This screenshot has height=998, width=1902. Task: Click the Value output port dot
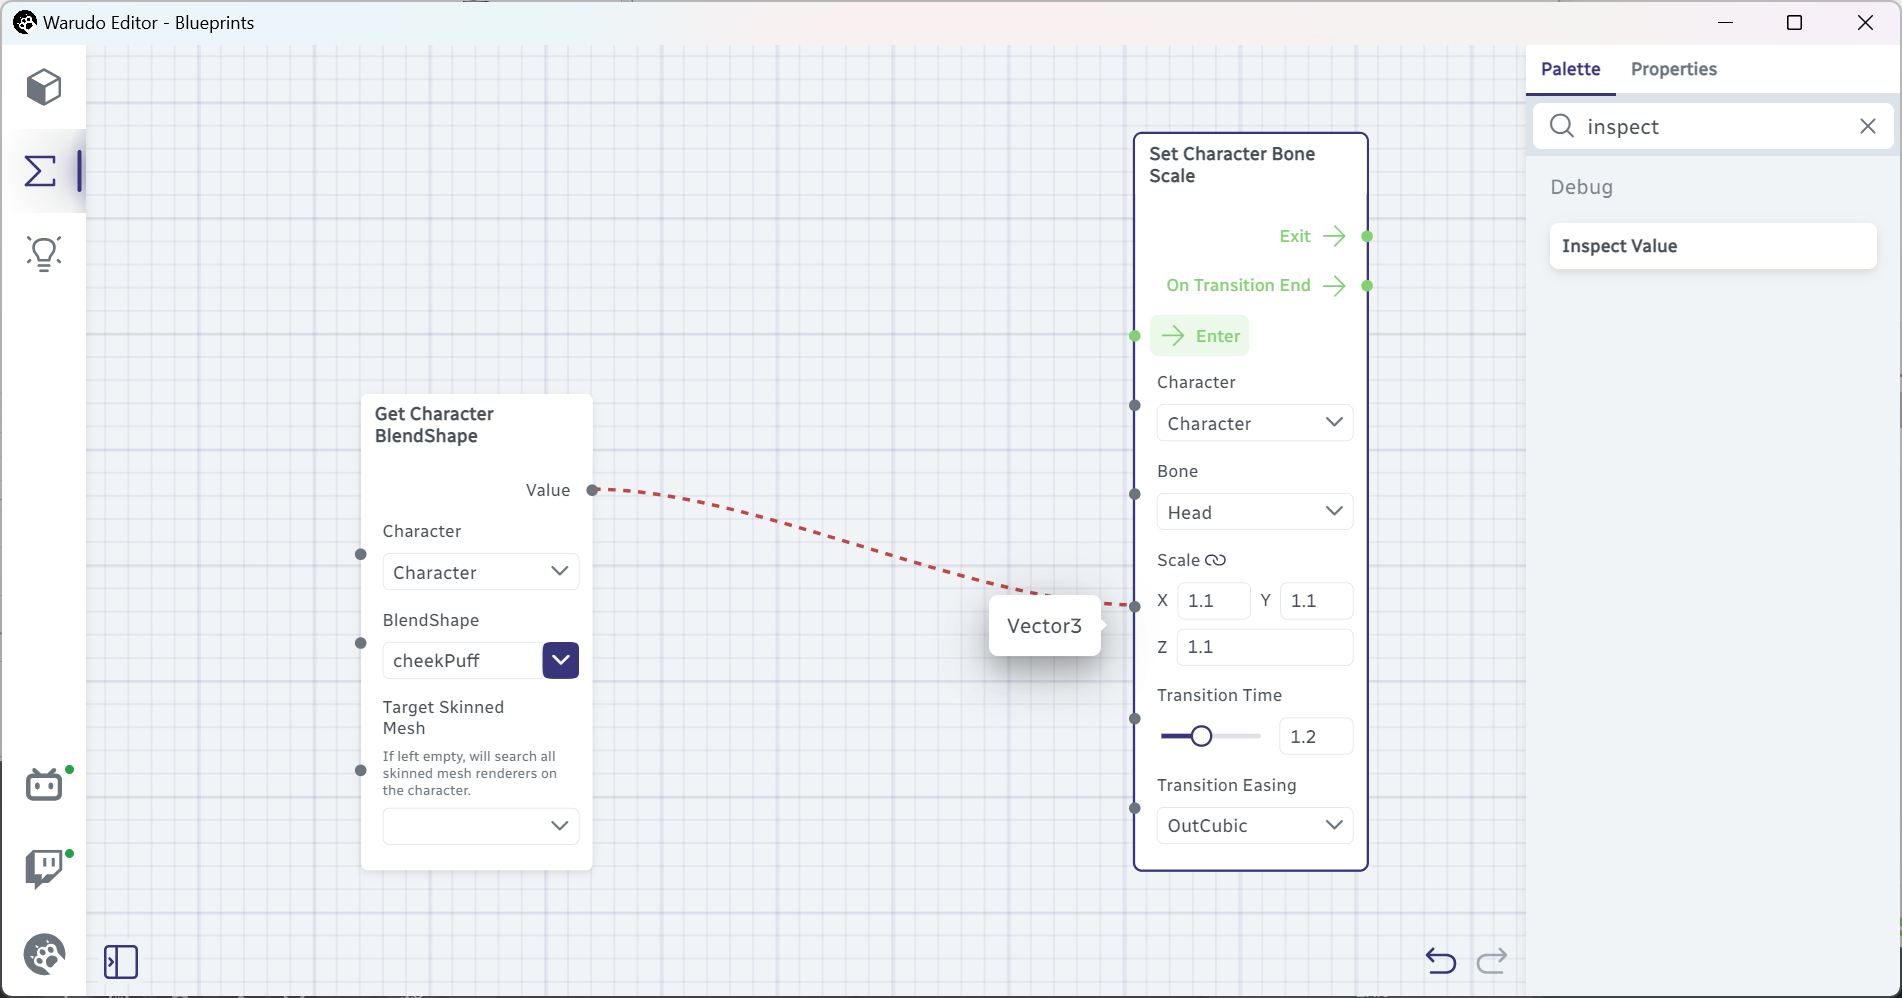(x=593, y=490)
